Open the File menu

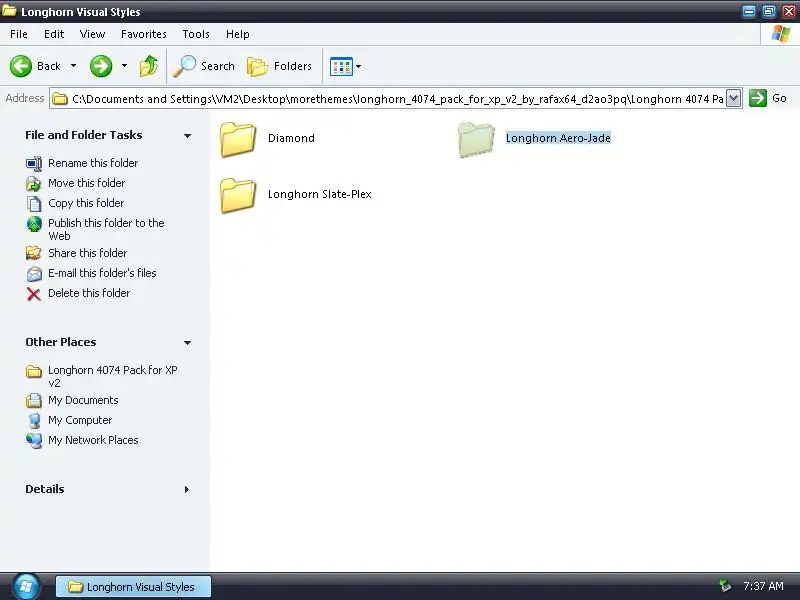click(19, 34)
